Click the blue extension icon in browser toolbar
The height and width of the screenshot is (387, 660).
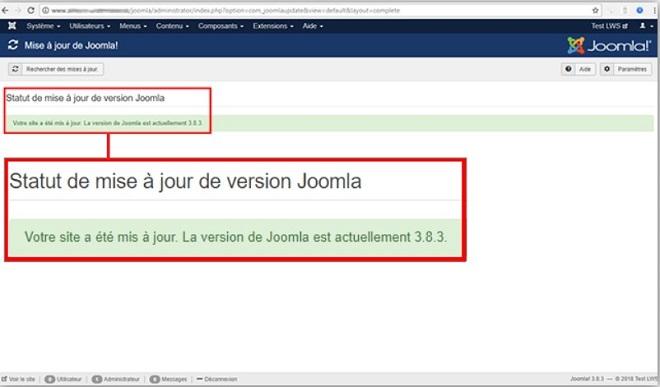640,10
